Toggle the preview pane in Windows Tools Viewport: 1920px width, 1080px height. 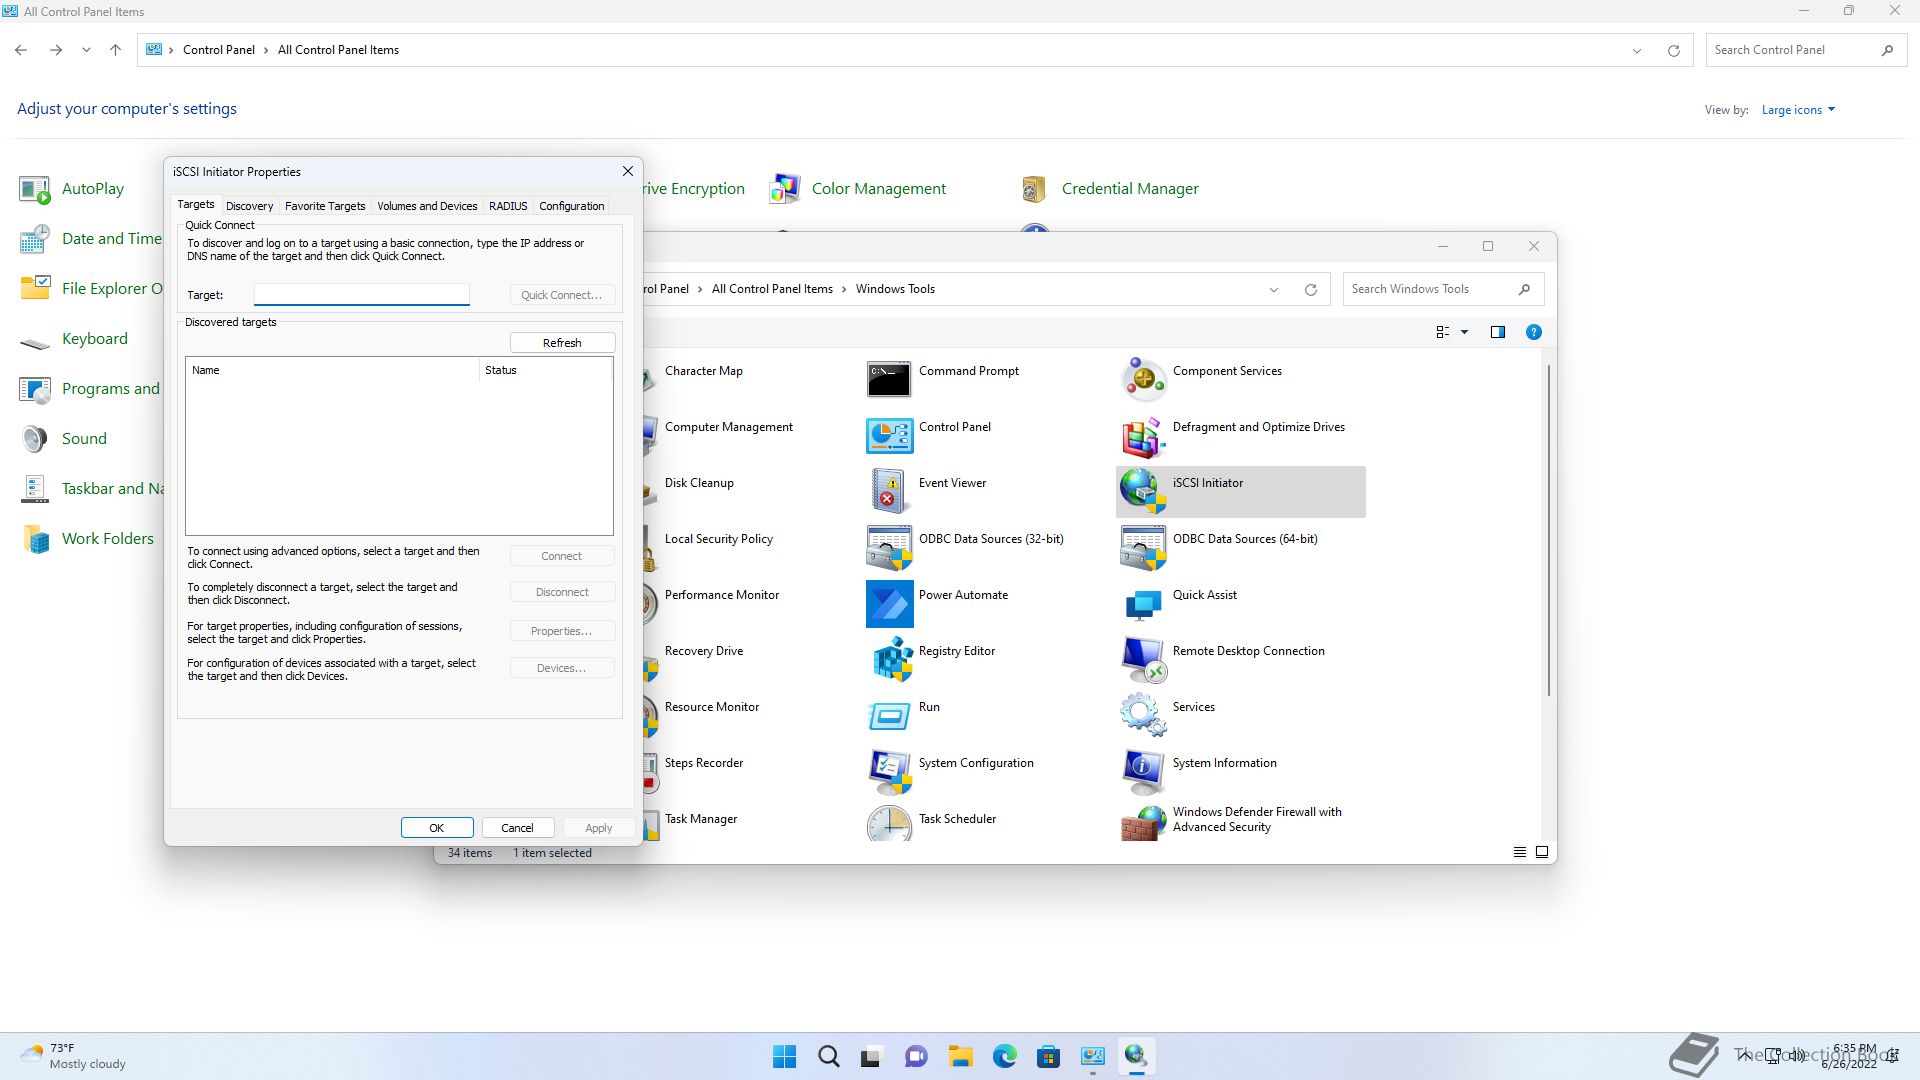tap(1497, 332)
